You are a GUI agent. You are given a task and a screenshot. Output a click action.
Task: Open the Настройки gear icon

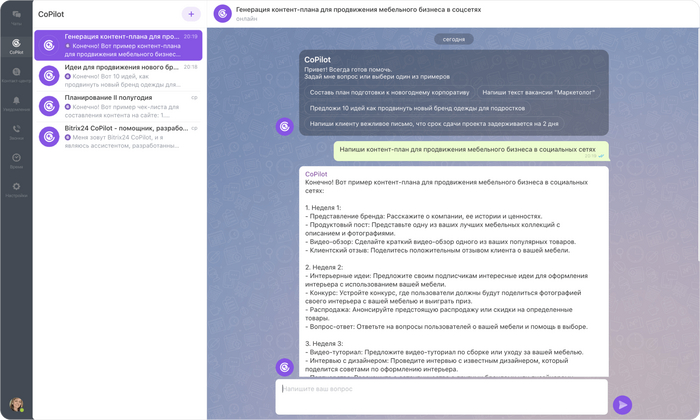coord(16,189)
